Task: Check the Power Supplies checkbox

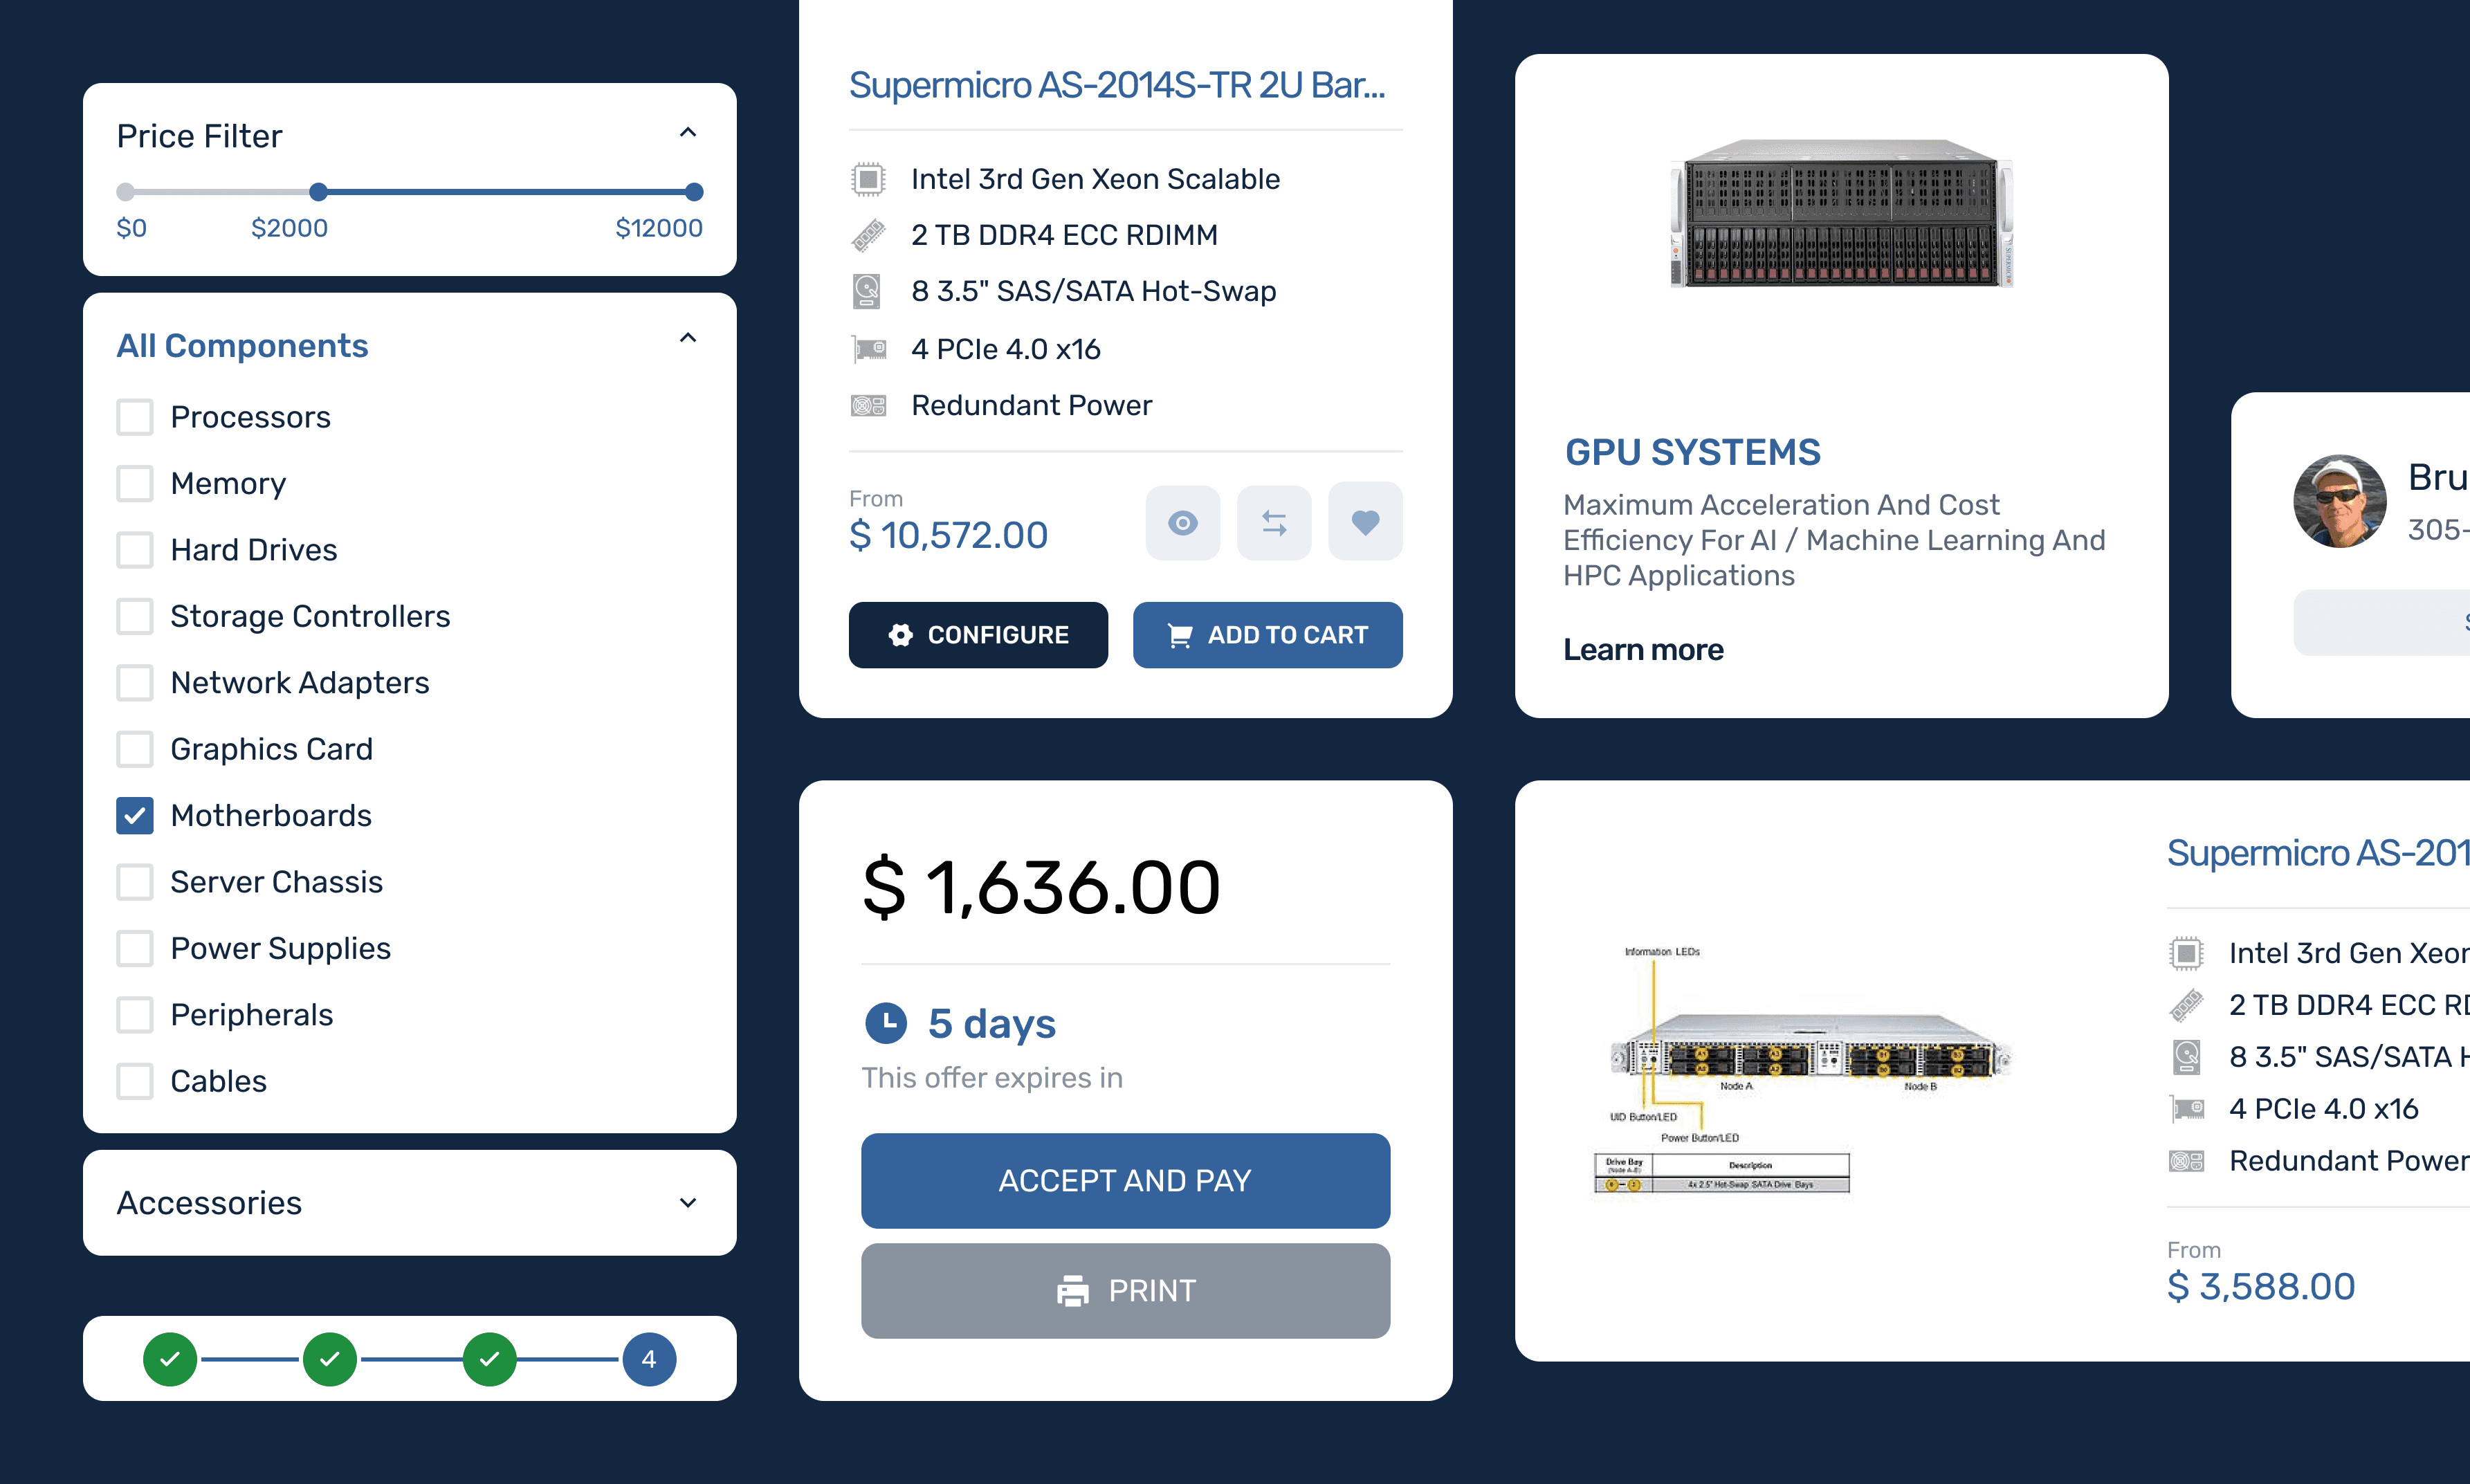Action: pos(135,948)
